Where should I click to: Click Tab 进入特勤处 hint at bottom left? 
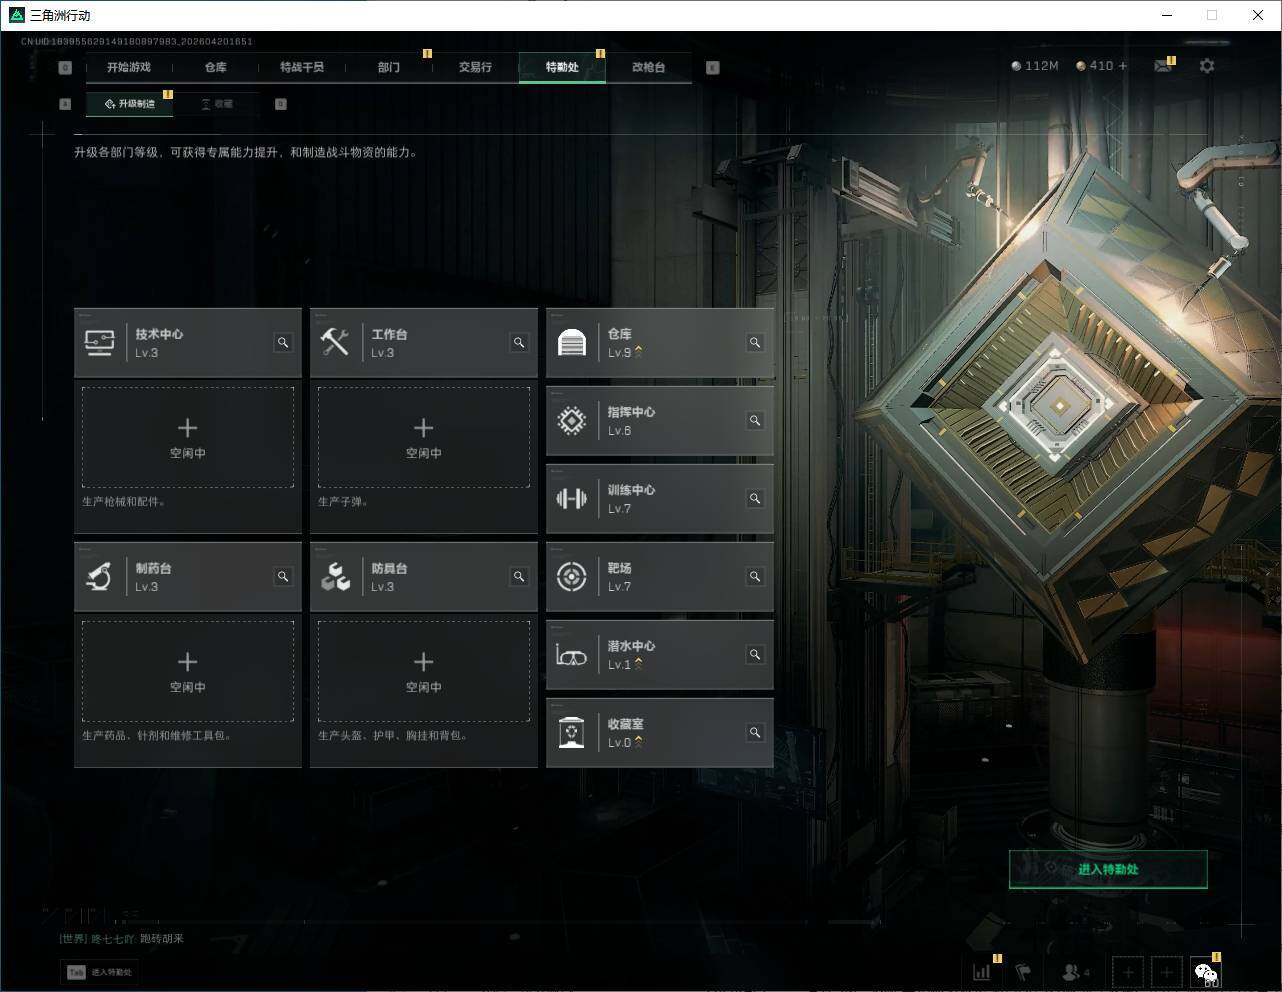tap(100, 972)
